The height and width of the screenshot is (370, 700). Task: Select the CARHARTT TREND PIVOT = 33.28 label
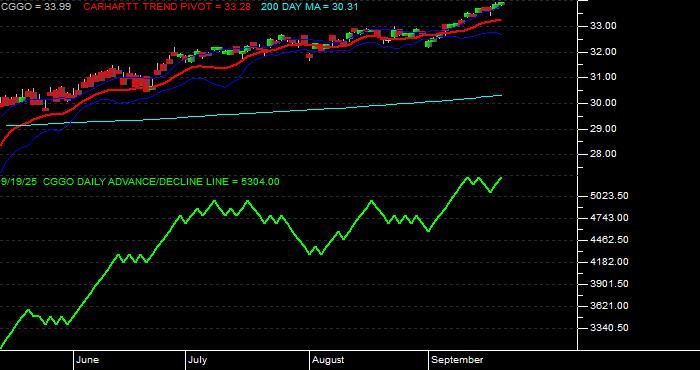[x=167, y=7]
